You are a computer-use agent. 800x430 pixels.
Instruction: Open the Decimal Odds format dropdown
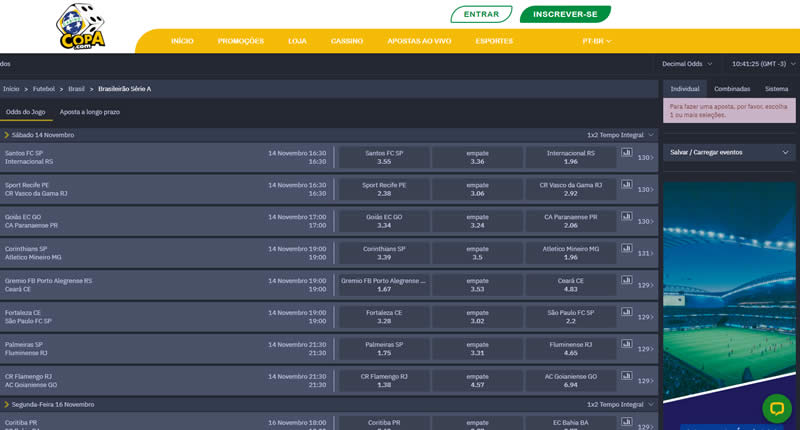coord(686,64)
